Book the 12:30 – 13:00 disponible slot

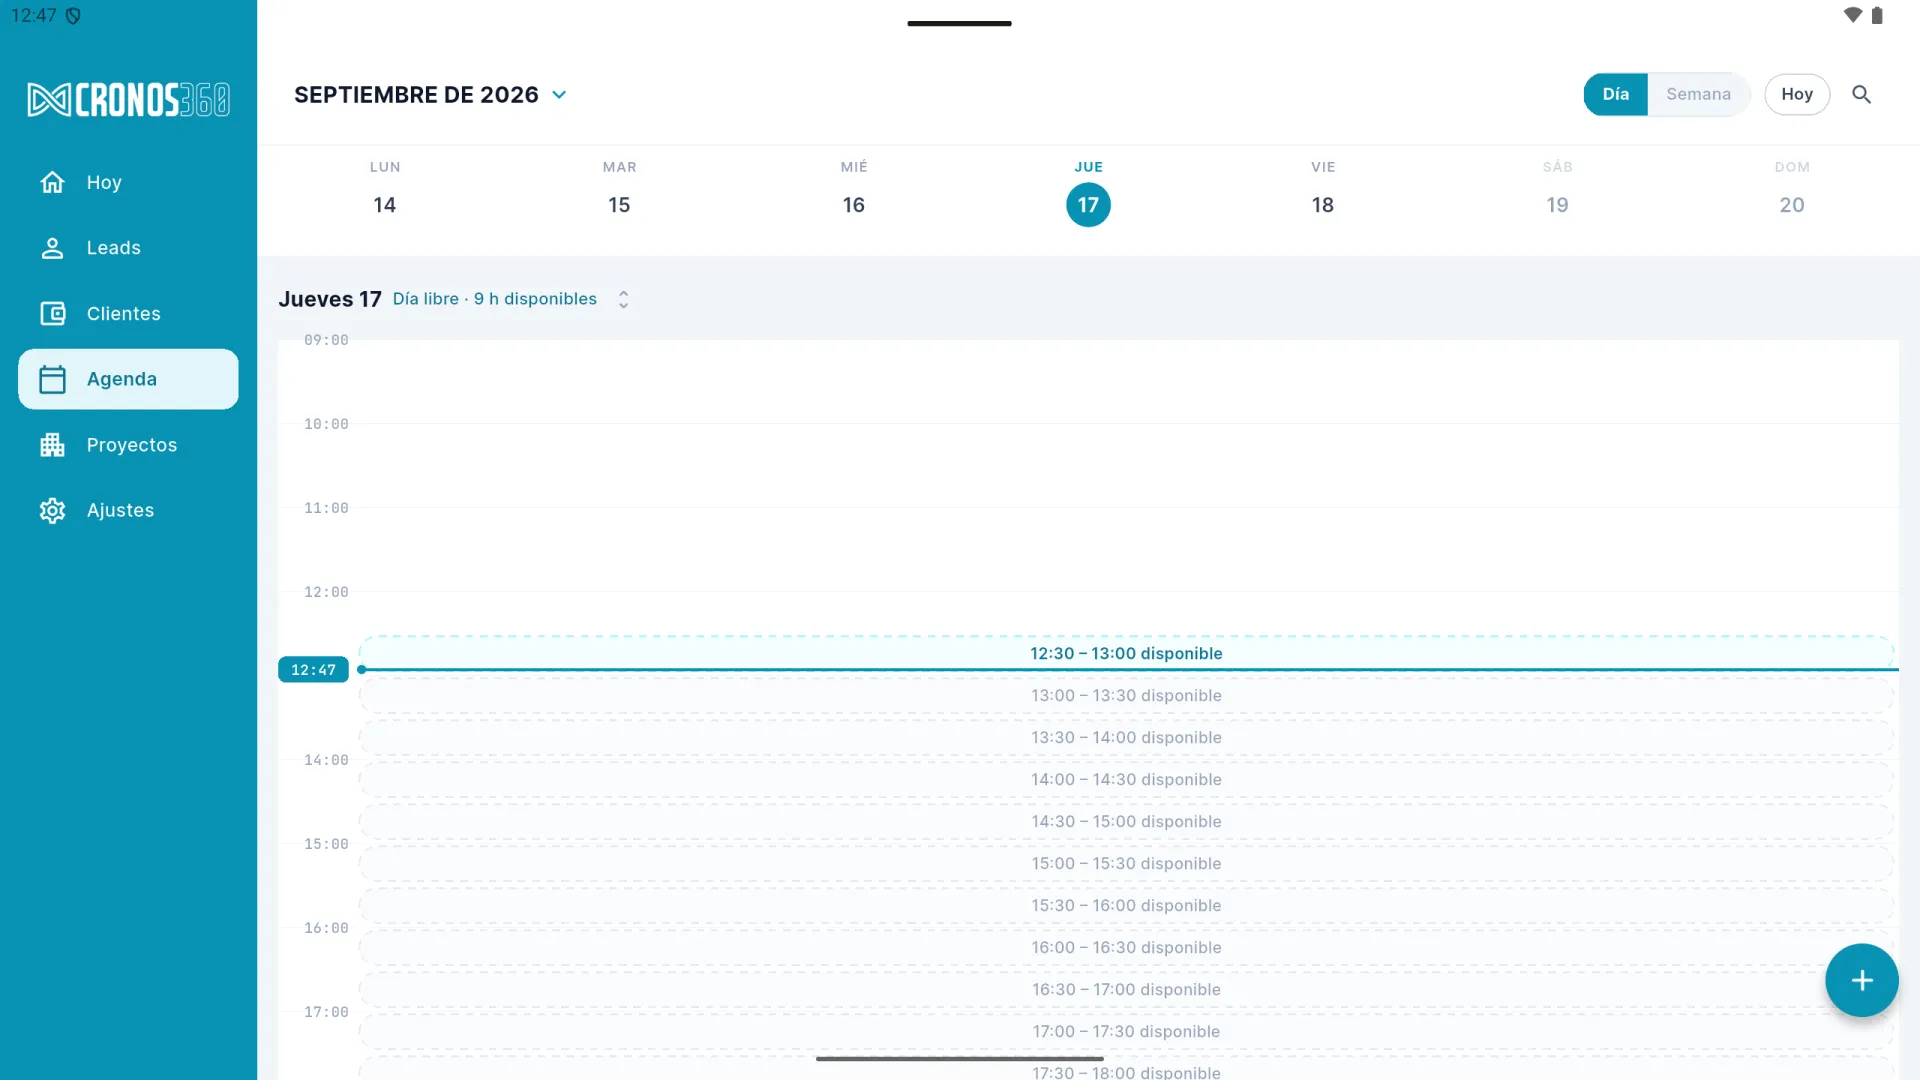tap(1126, 653)
